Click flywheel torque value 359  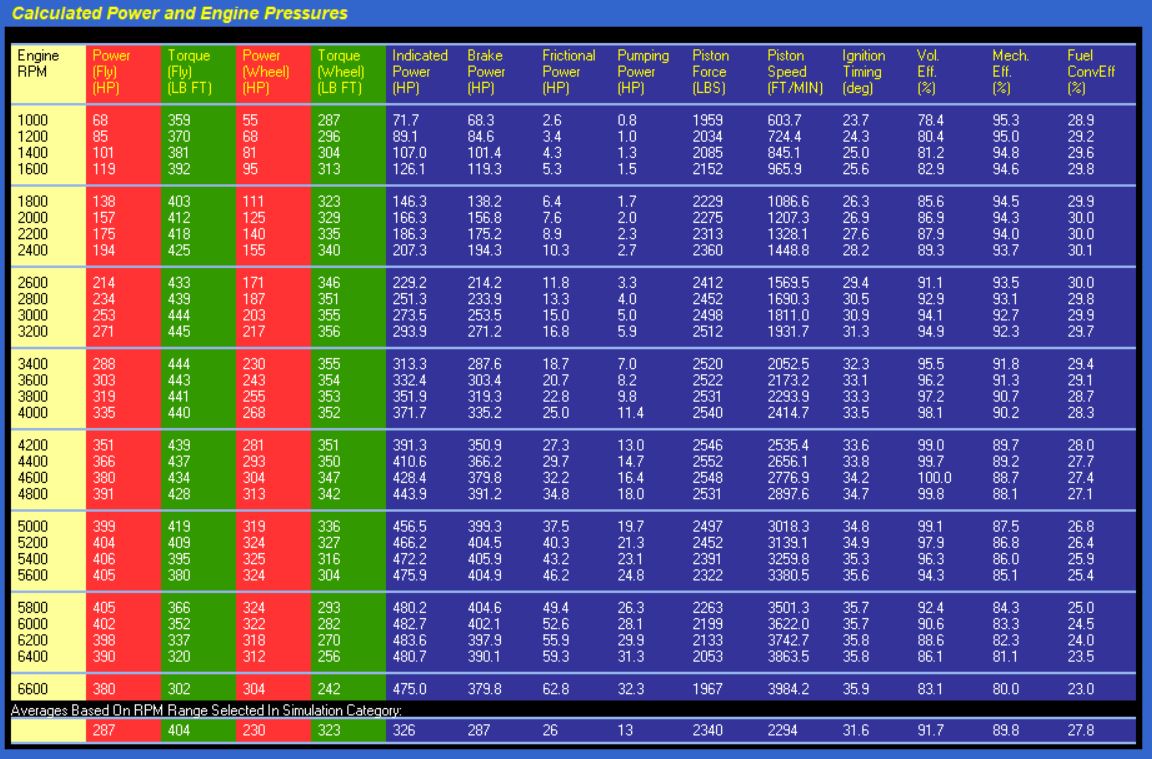179,120
